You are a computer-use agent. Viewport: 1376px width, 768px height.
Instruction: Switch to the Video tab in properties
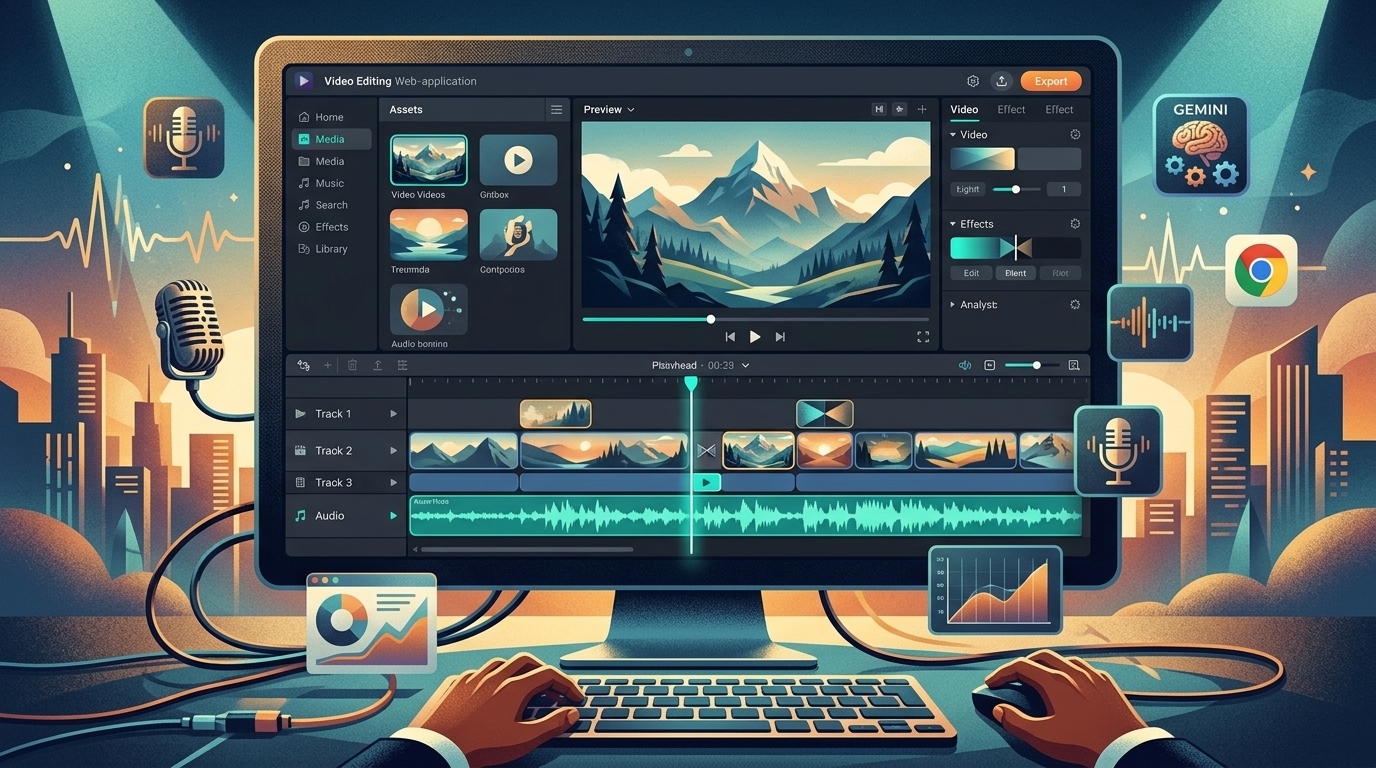tap(964, 110)
